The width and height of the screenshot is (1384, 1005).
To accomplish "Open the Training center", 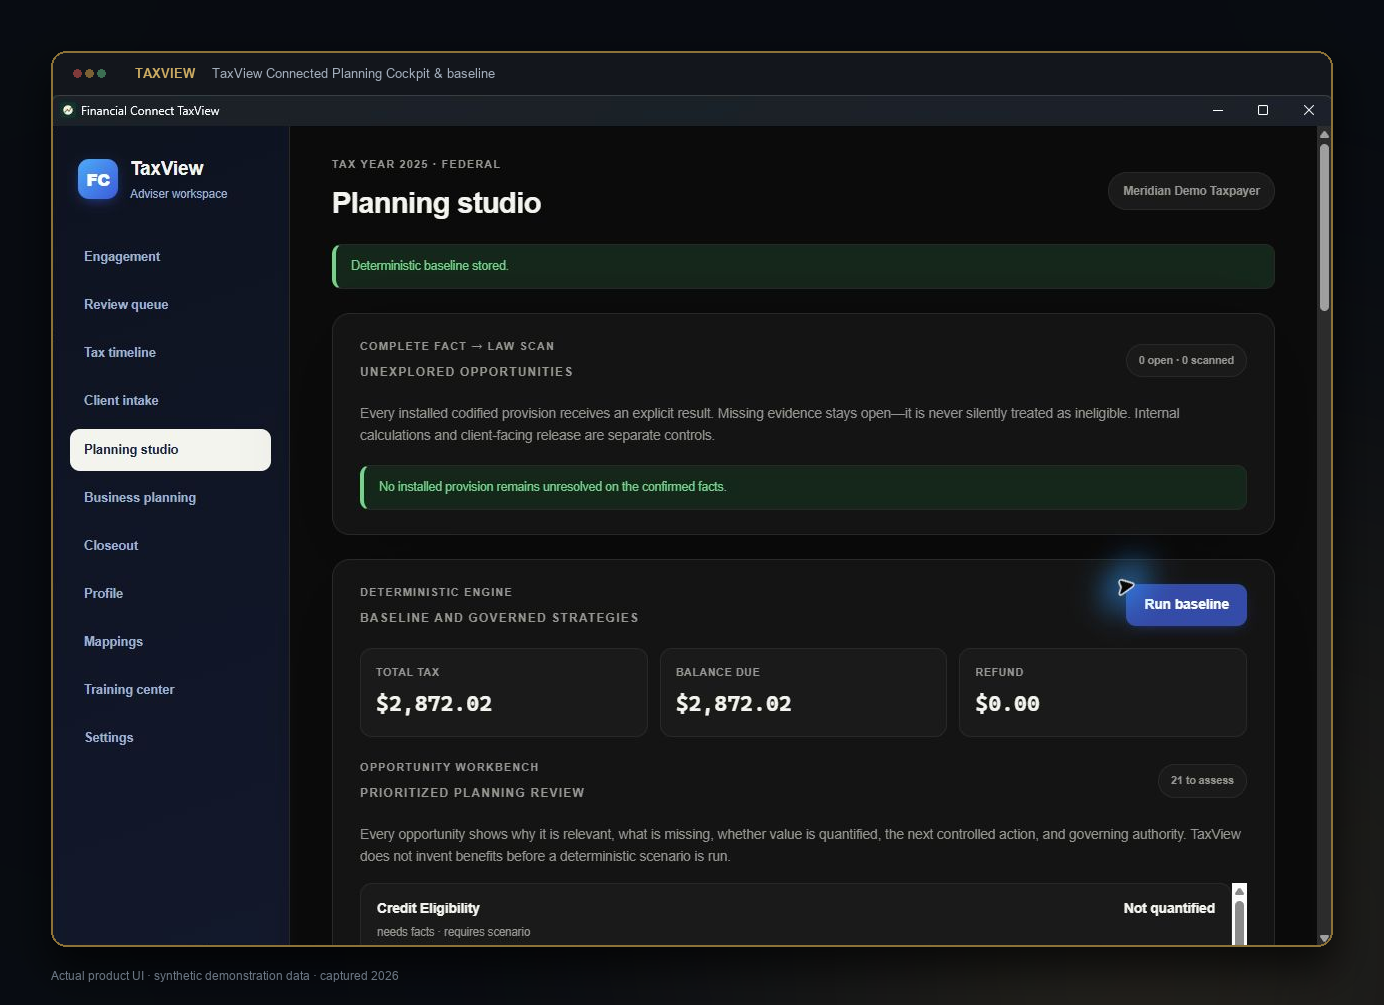I will (x=170, y=690).
